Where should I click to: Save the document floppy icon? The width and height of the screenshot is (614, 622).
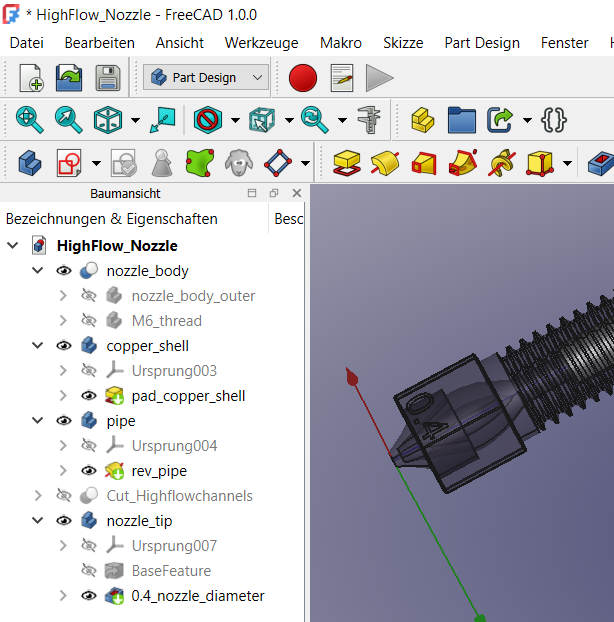click(108, 78)
